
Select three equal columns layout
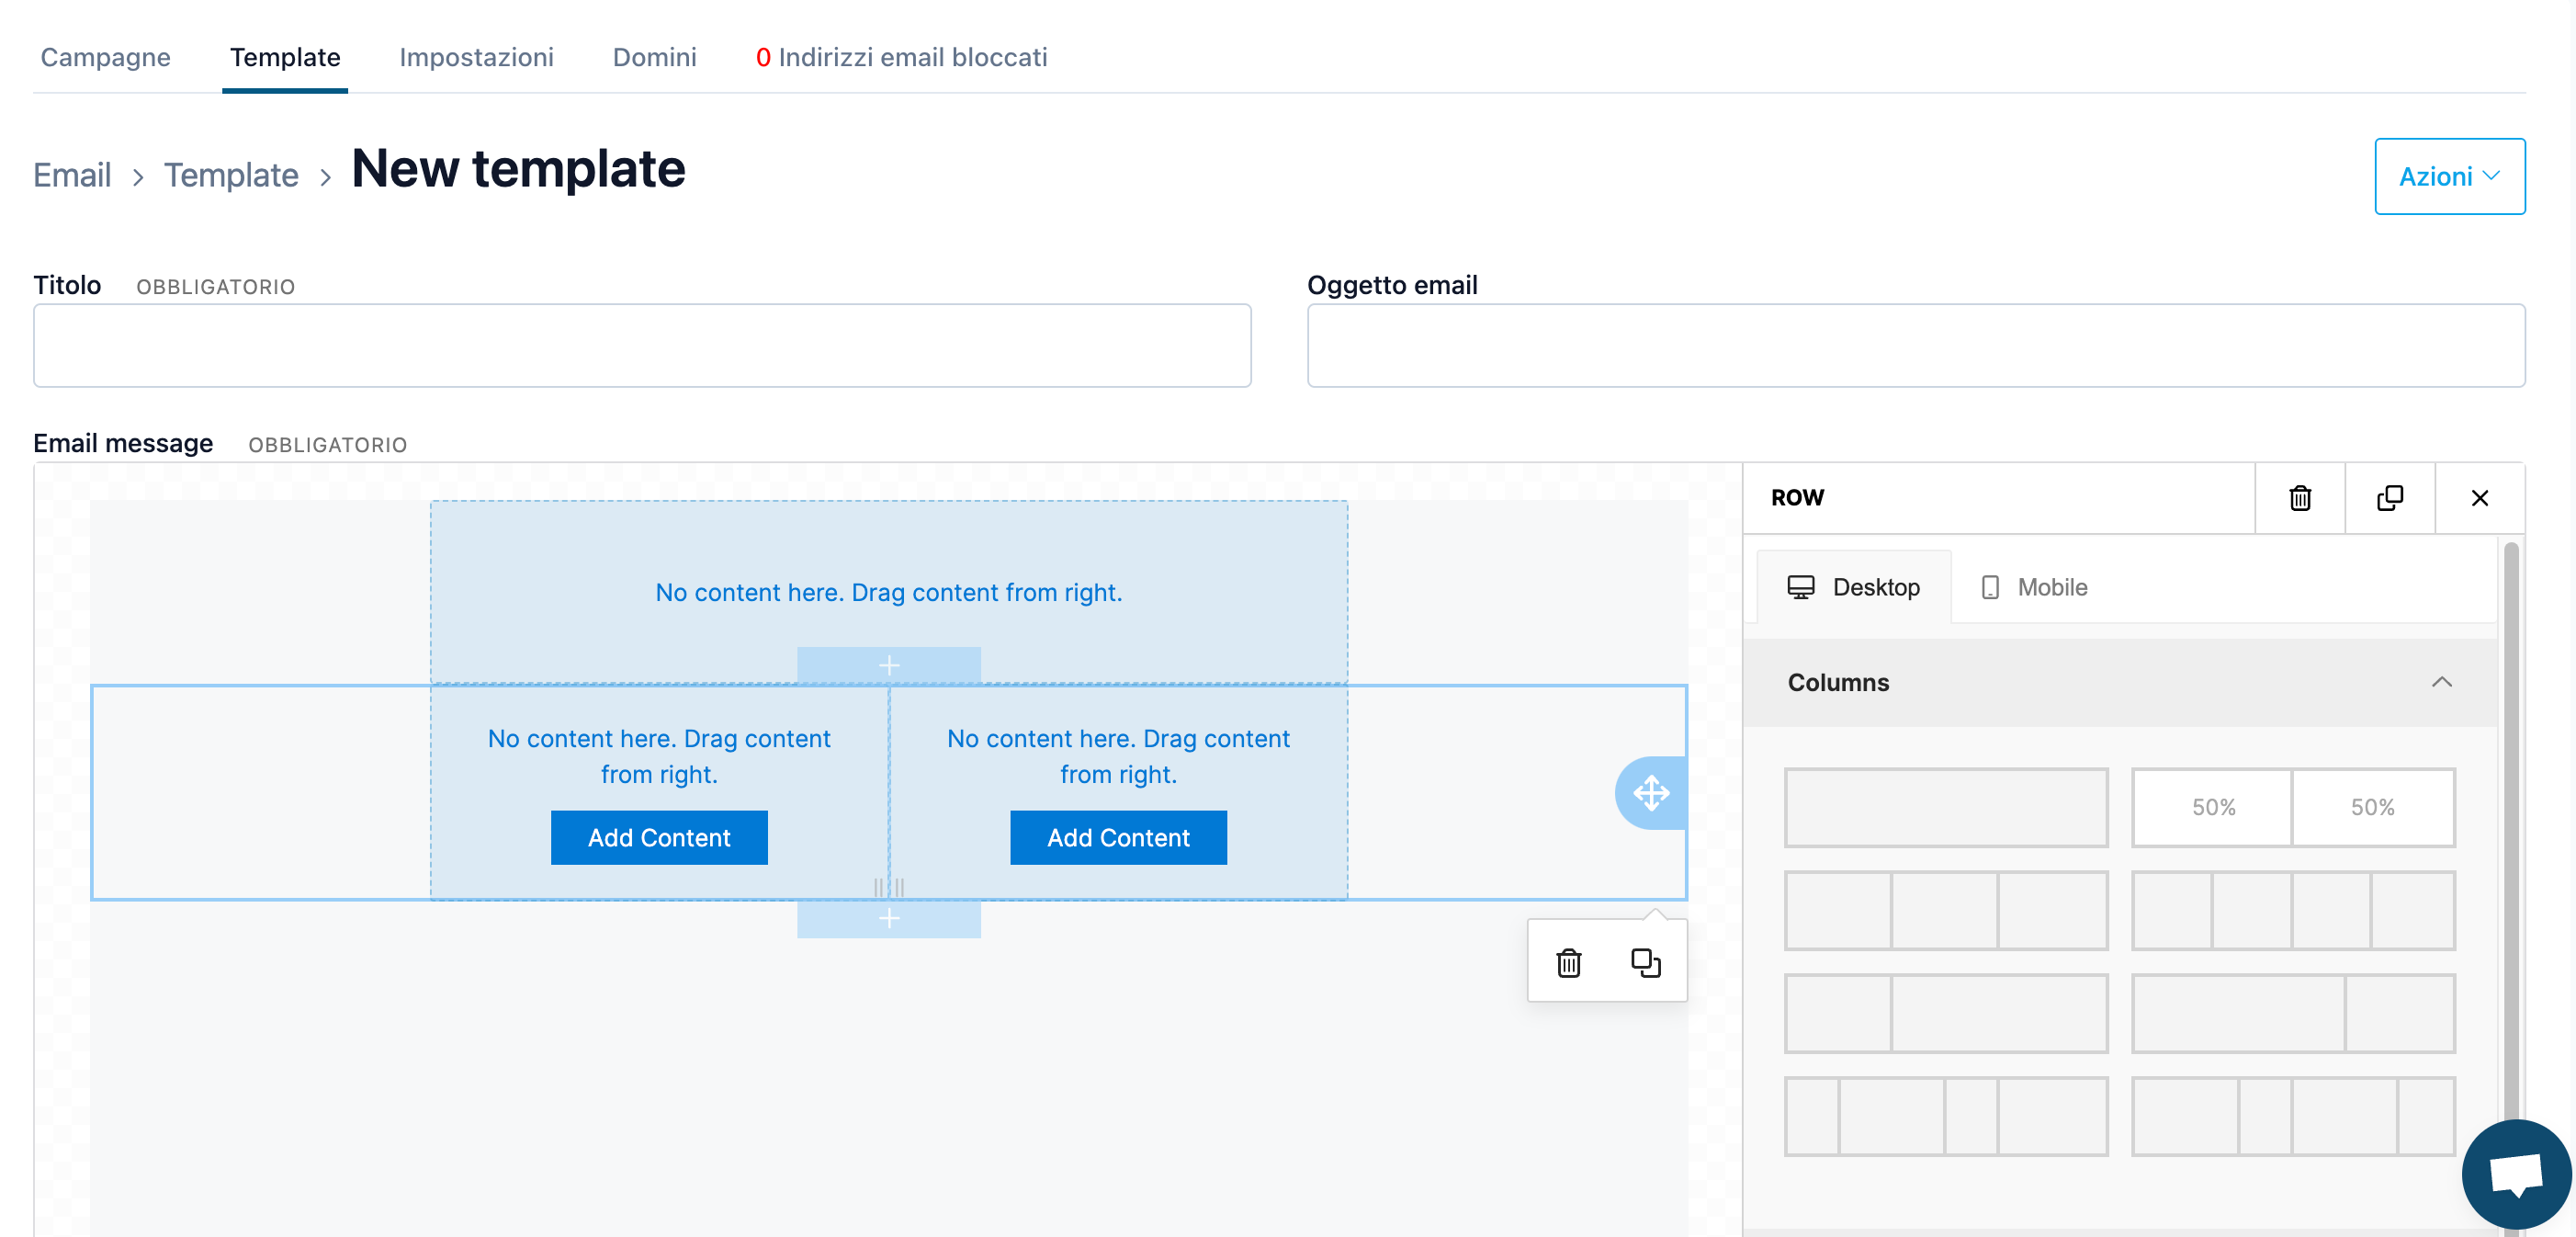tap(1946, 911)
